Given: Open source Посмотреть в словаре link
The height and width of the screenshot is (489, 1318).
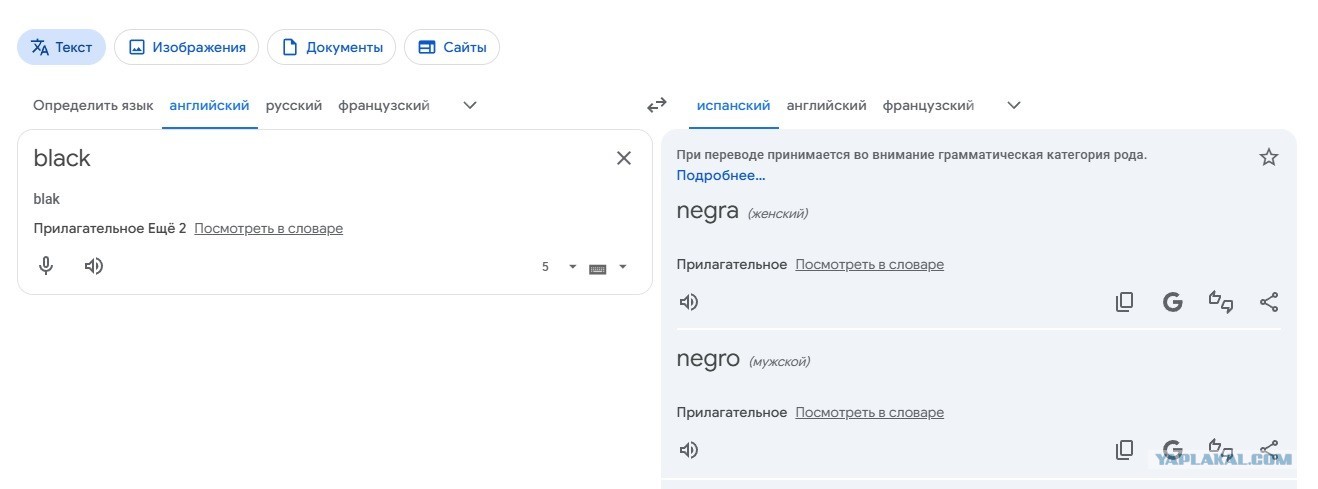Looking at the screenshot, I should pyautogui.click(x=268, y=228).
